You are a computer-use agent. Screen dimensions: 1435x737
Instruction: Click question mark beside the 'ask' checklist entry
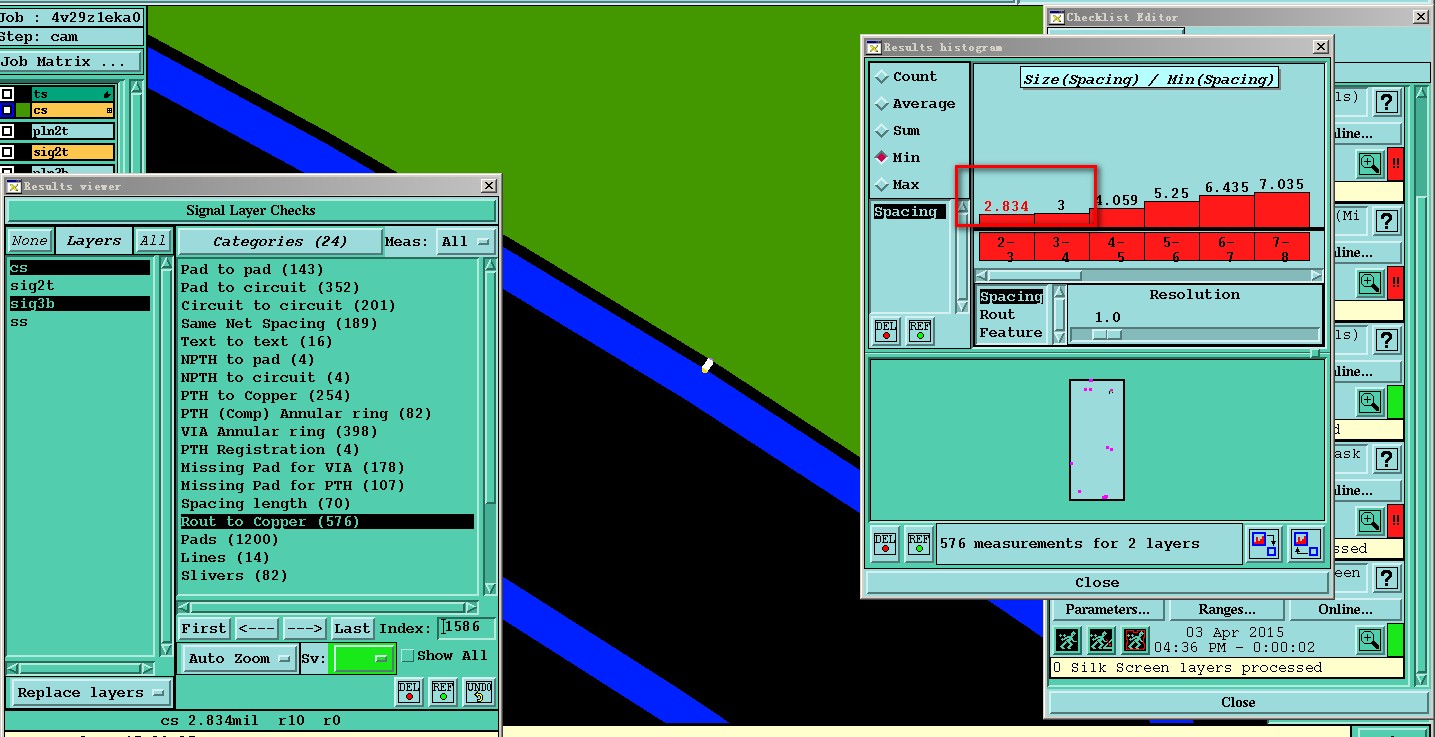(x=1386, y=459)
